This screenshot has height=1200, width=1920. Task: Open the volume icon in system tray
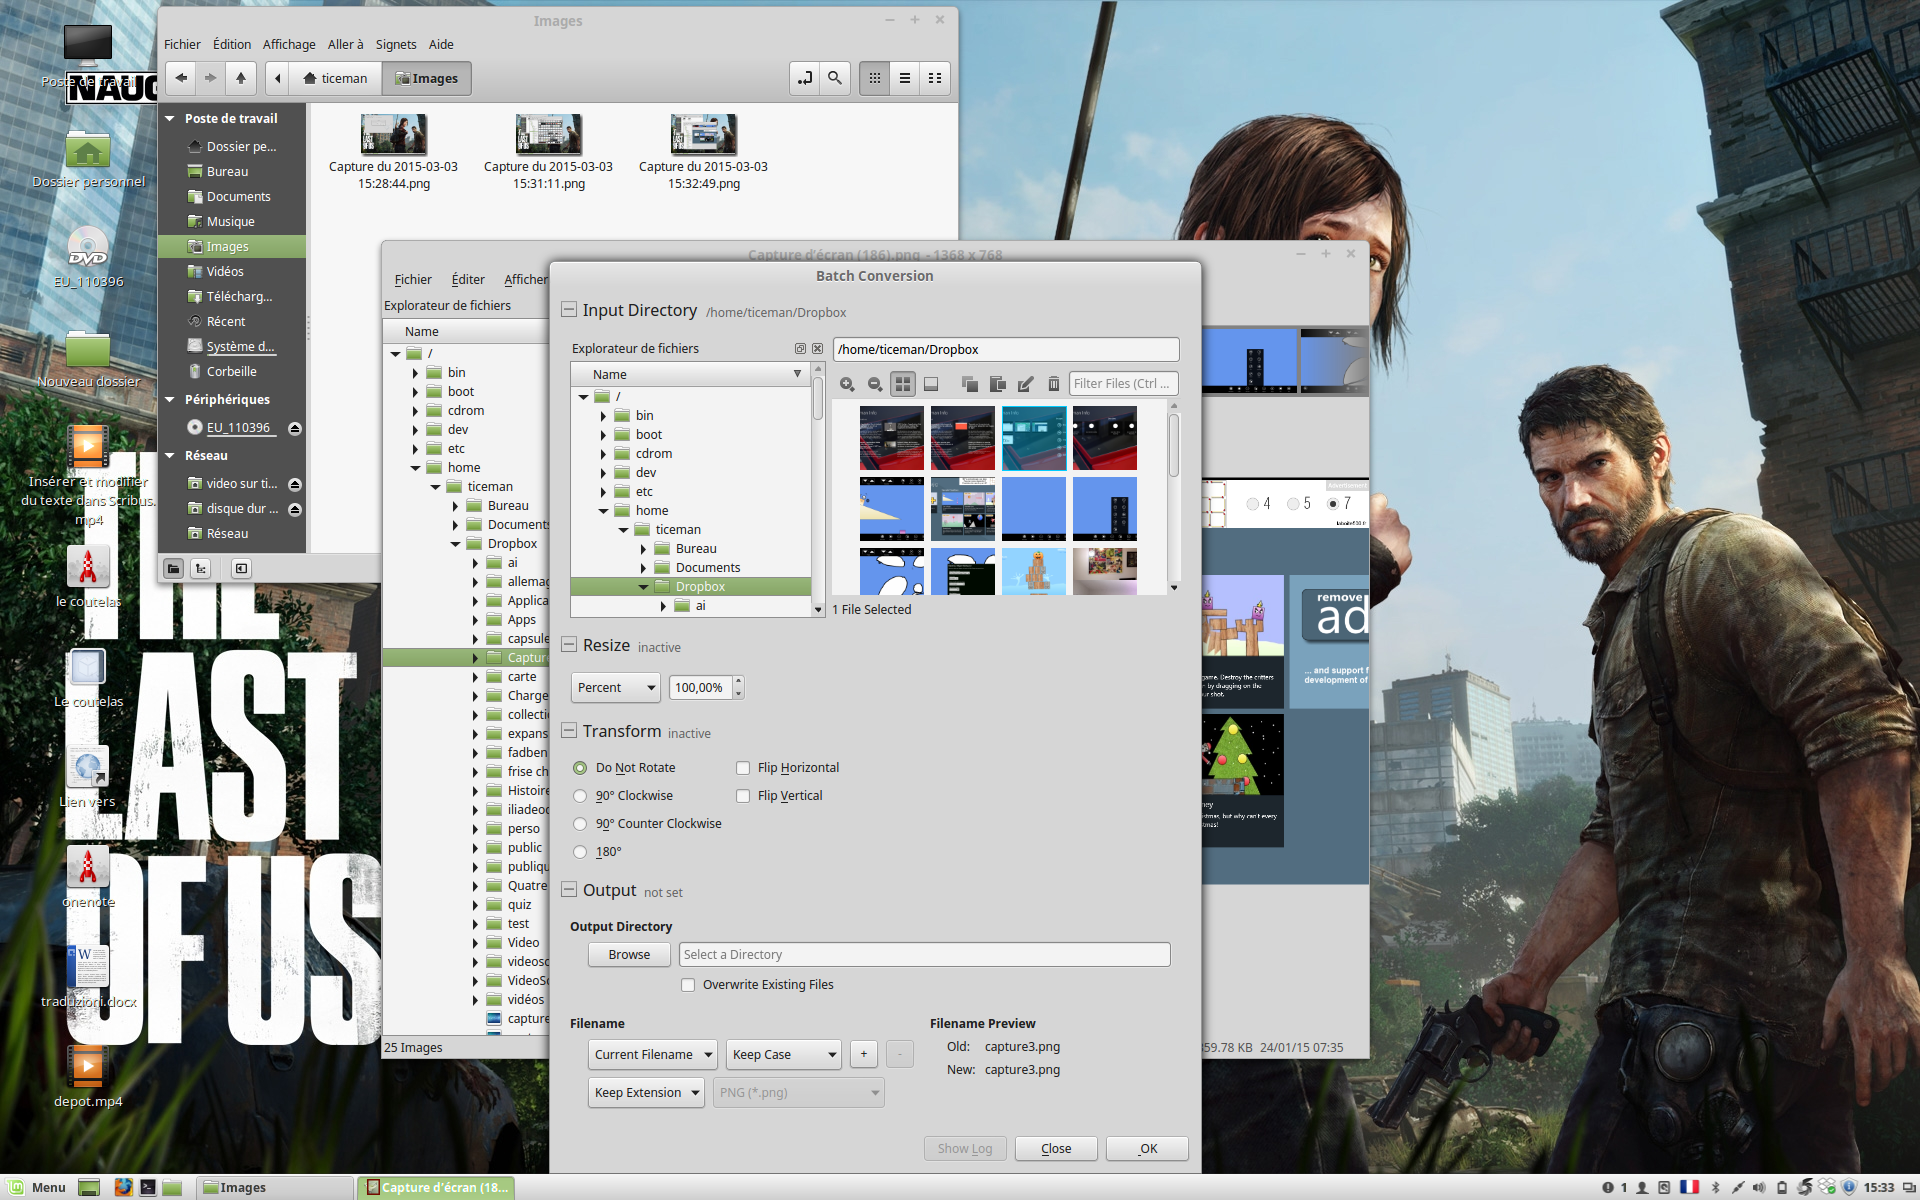click(1760, 1187)
